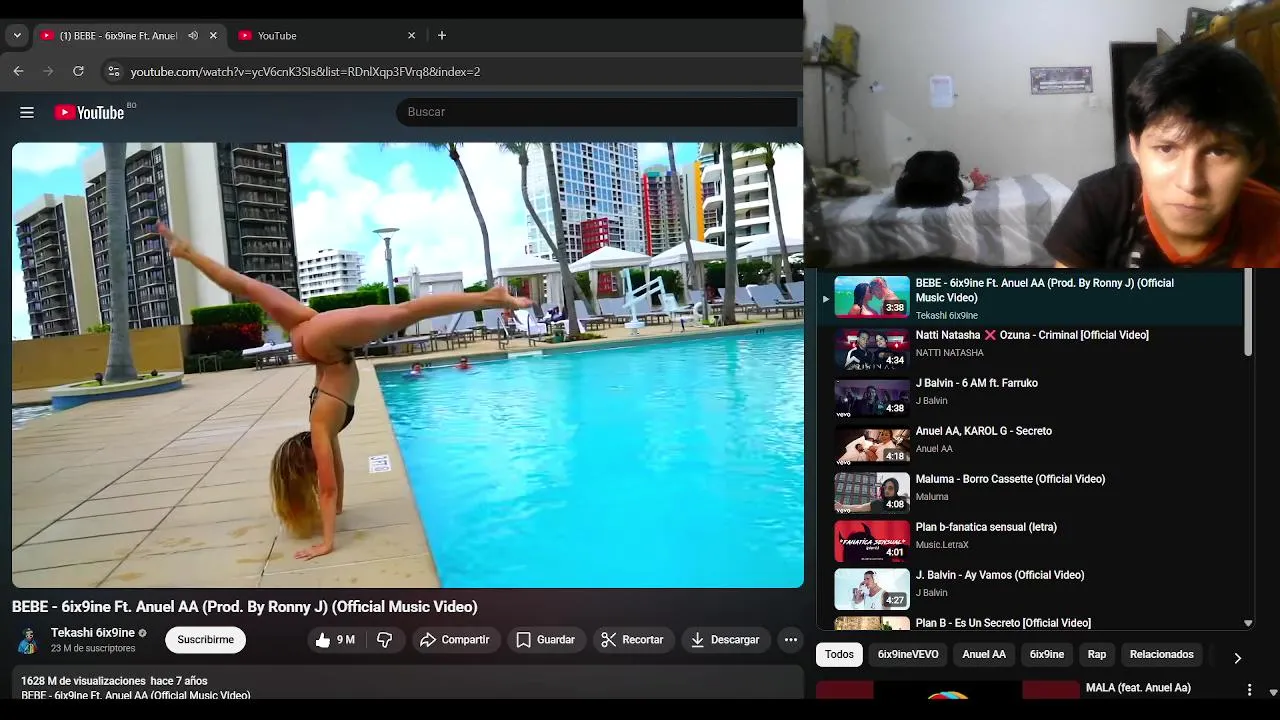Screen dimensions: 1280x720
Task: Click the browser forward arrow
Action: click(x=48, y=71)
